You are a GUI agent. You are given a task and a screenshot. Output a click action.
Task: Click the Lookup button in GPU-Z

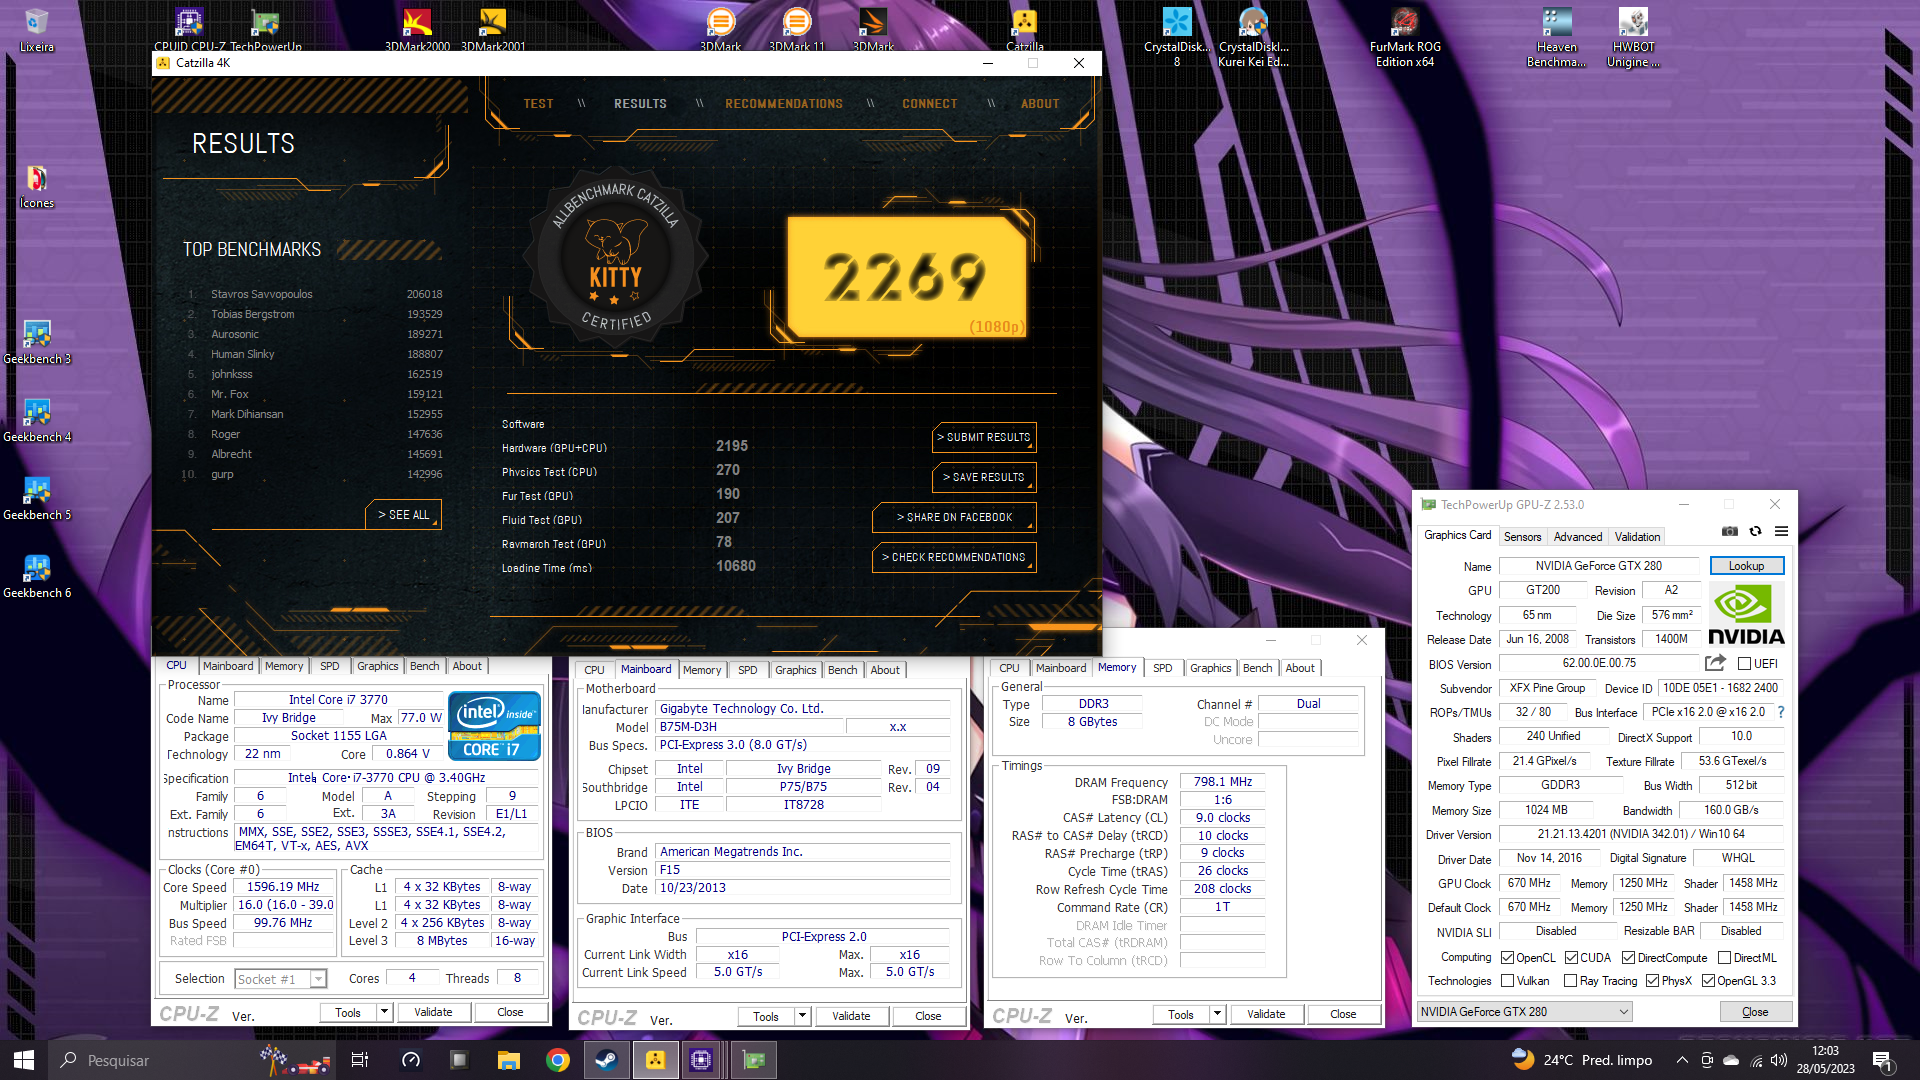click(1746, 566)
